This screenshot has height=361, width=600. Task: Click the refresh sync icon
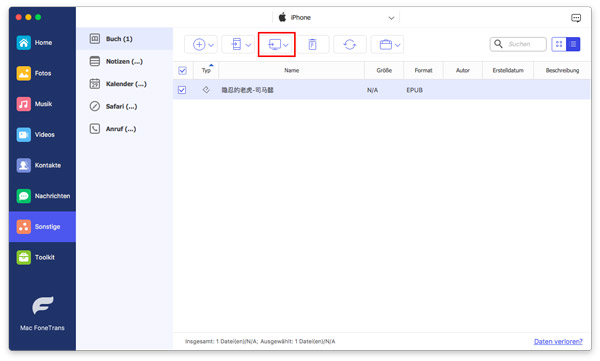[350, 44]
